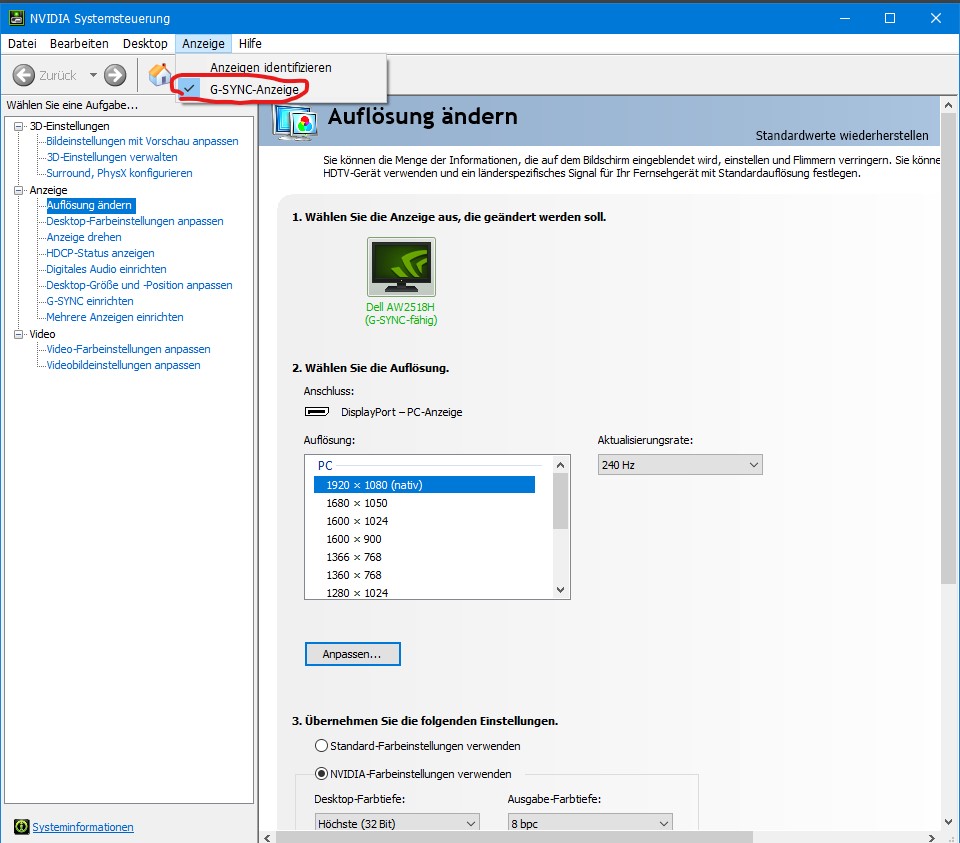Select Standard-Farbeinstellungen verwenden radio button
The image size is (960, 843).
[x=321, y=746]
